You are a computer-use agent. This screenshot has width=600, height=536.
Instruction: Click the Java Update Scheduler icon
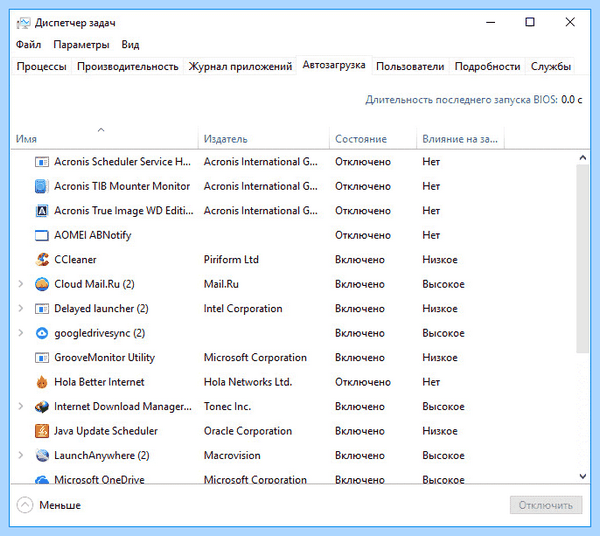42,431
